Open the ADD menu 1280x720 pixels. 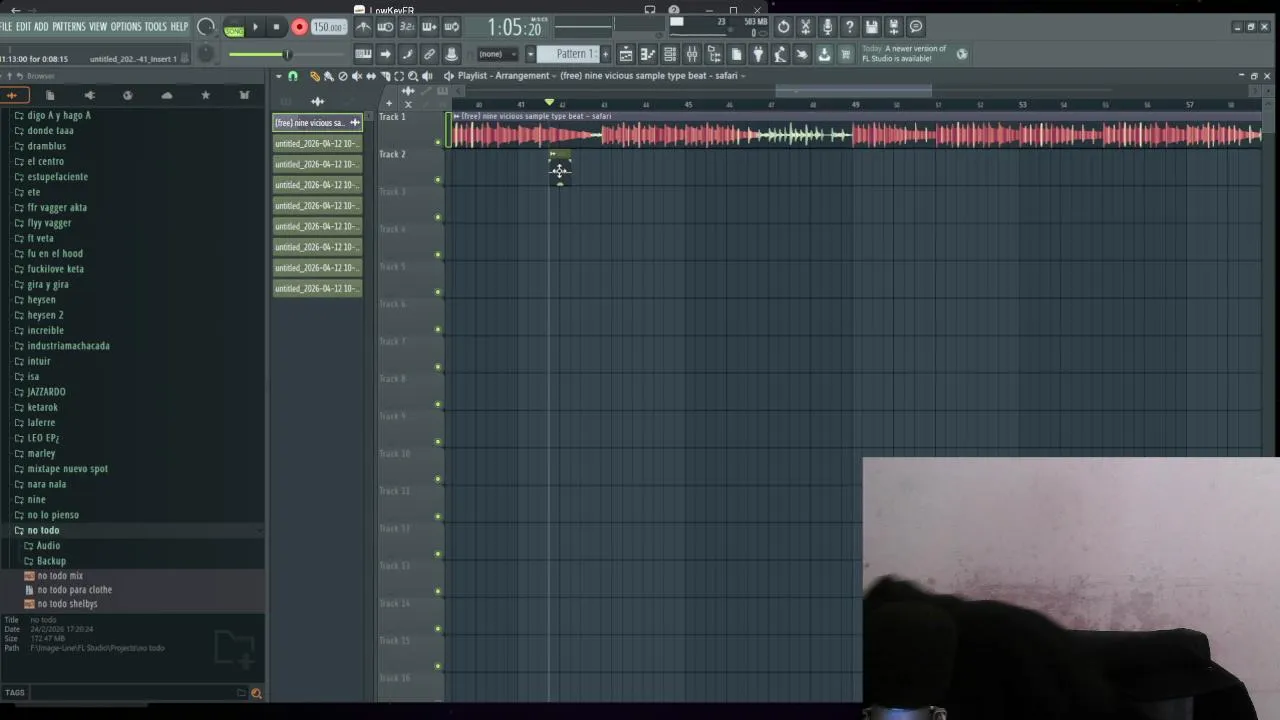coord(41,26)
